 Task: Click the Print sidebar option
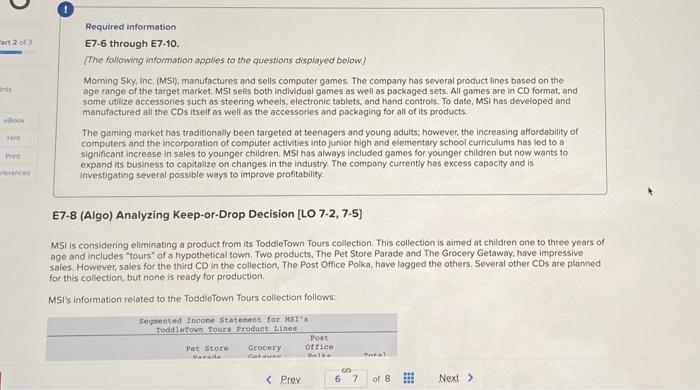(x=13, y=156)
